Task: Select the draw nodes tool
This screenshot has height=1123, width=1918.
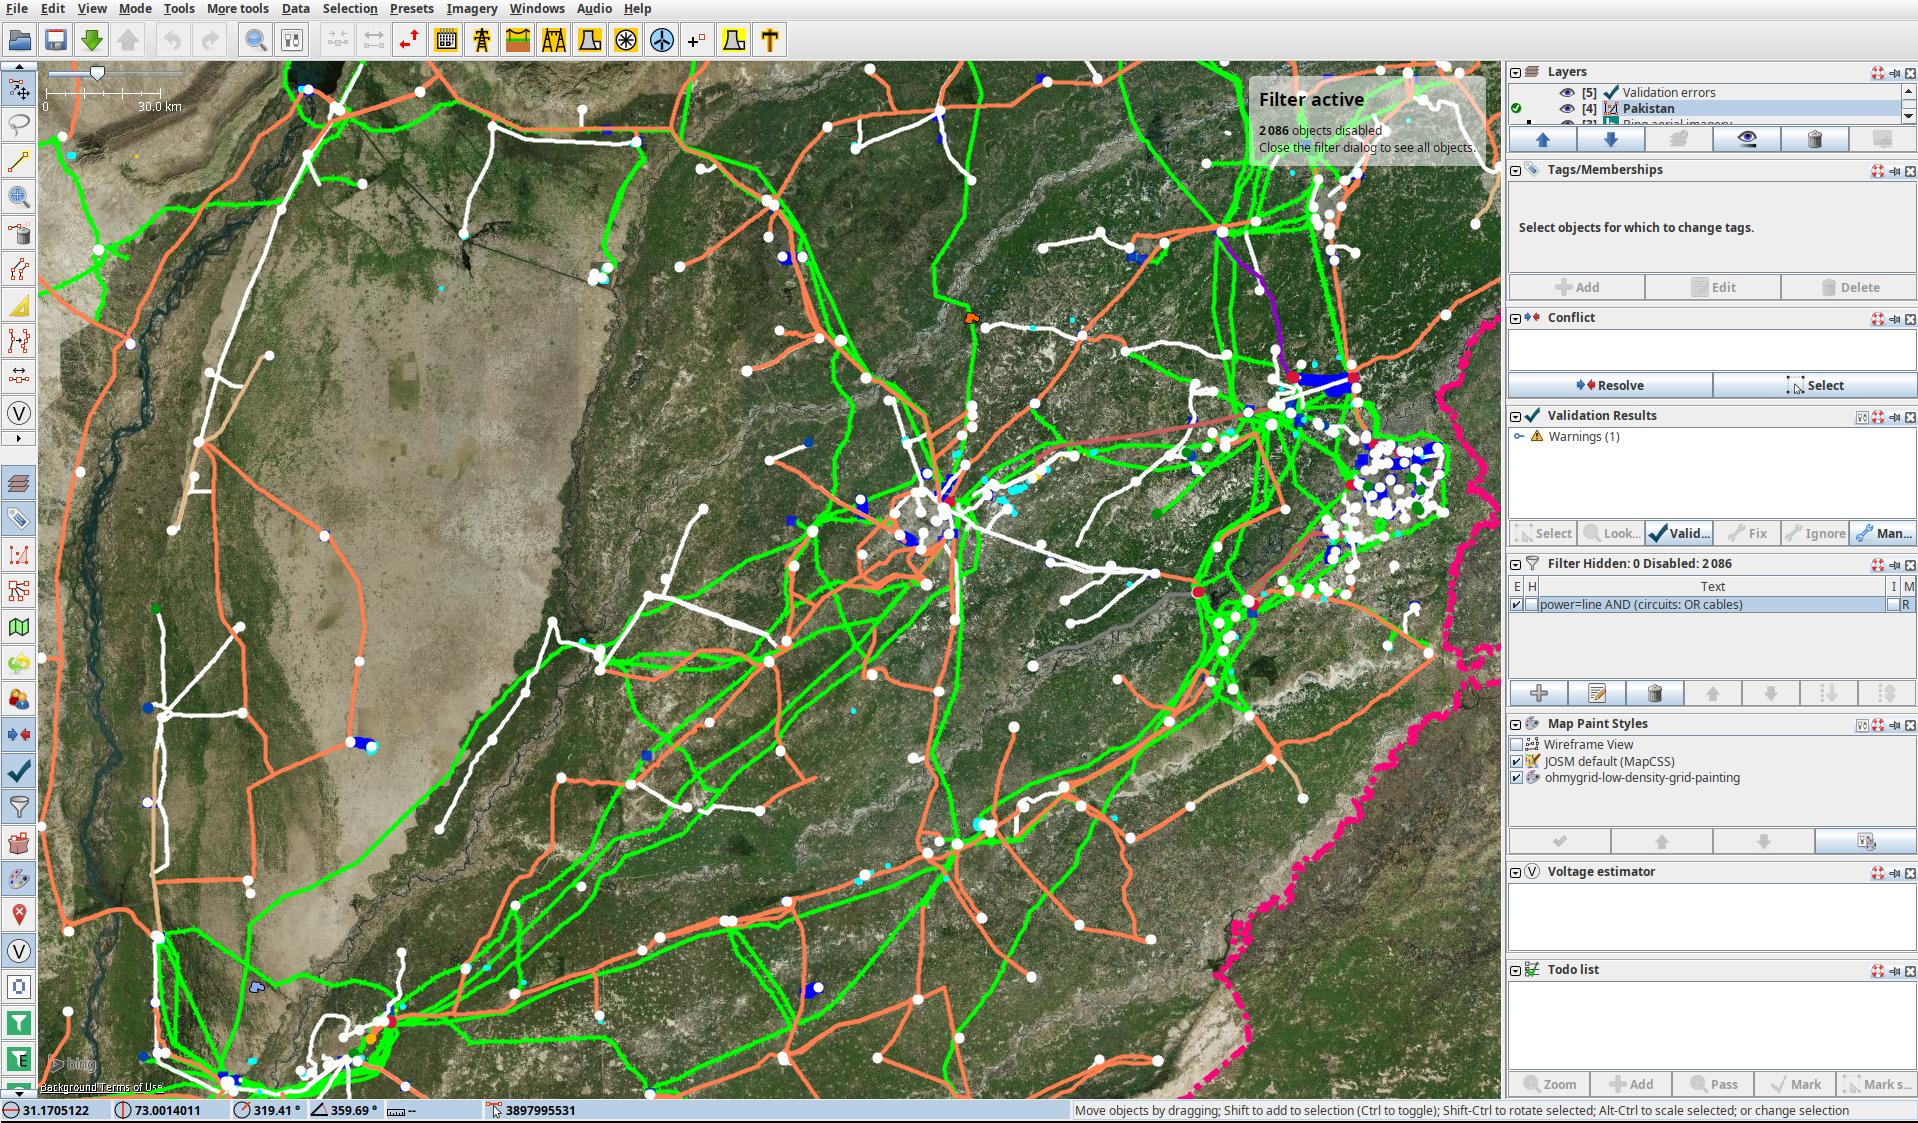Action: [19, 161]
